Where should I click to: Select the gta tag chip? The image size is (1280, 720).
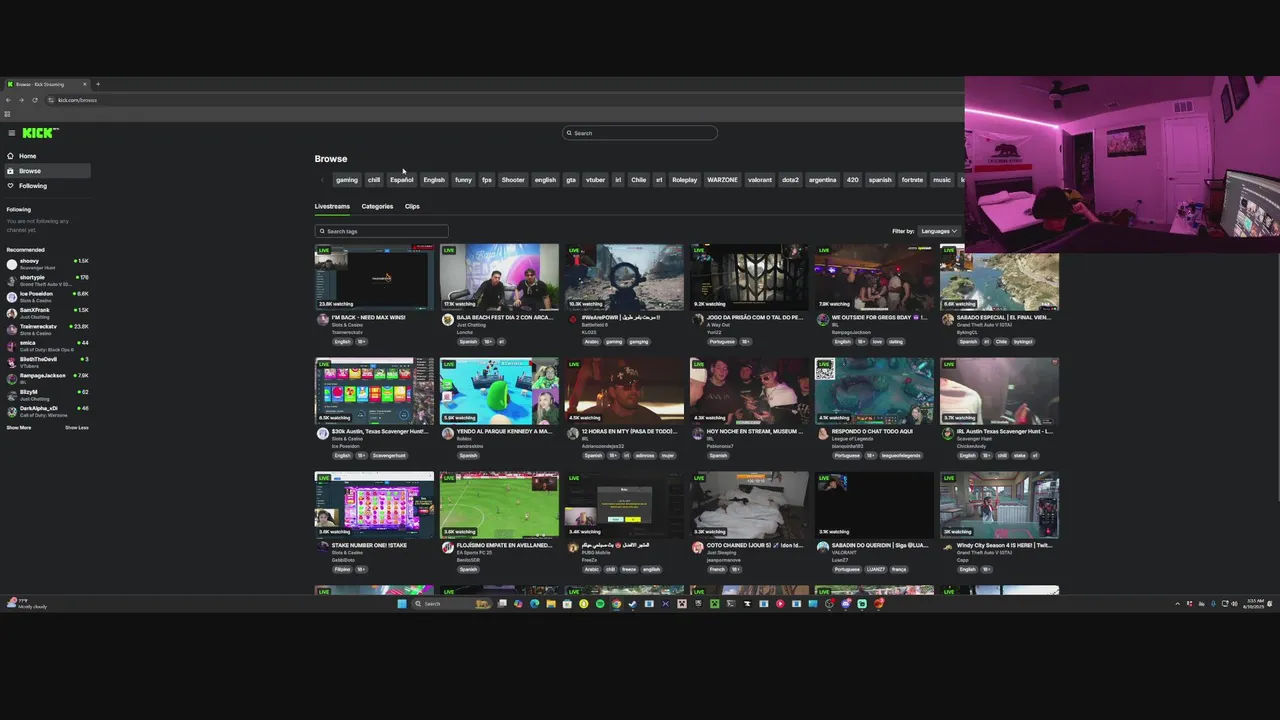[x=571, y=180]
